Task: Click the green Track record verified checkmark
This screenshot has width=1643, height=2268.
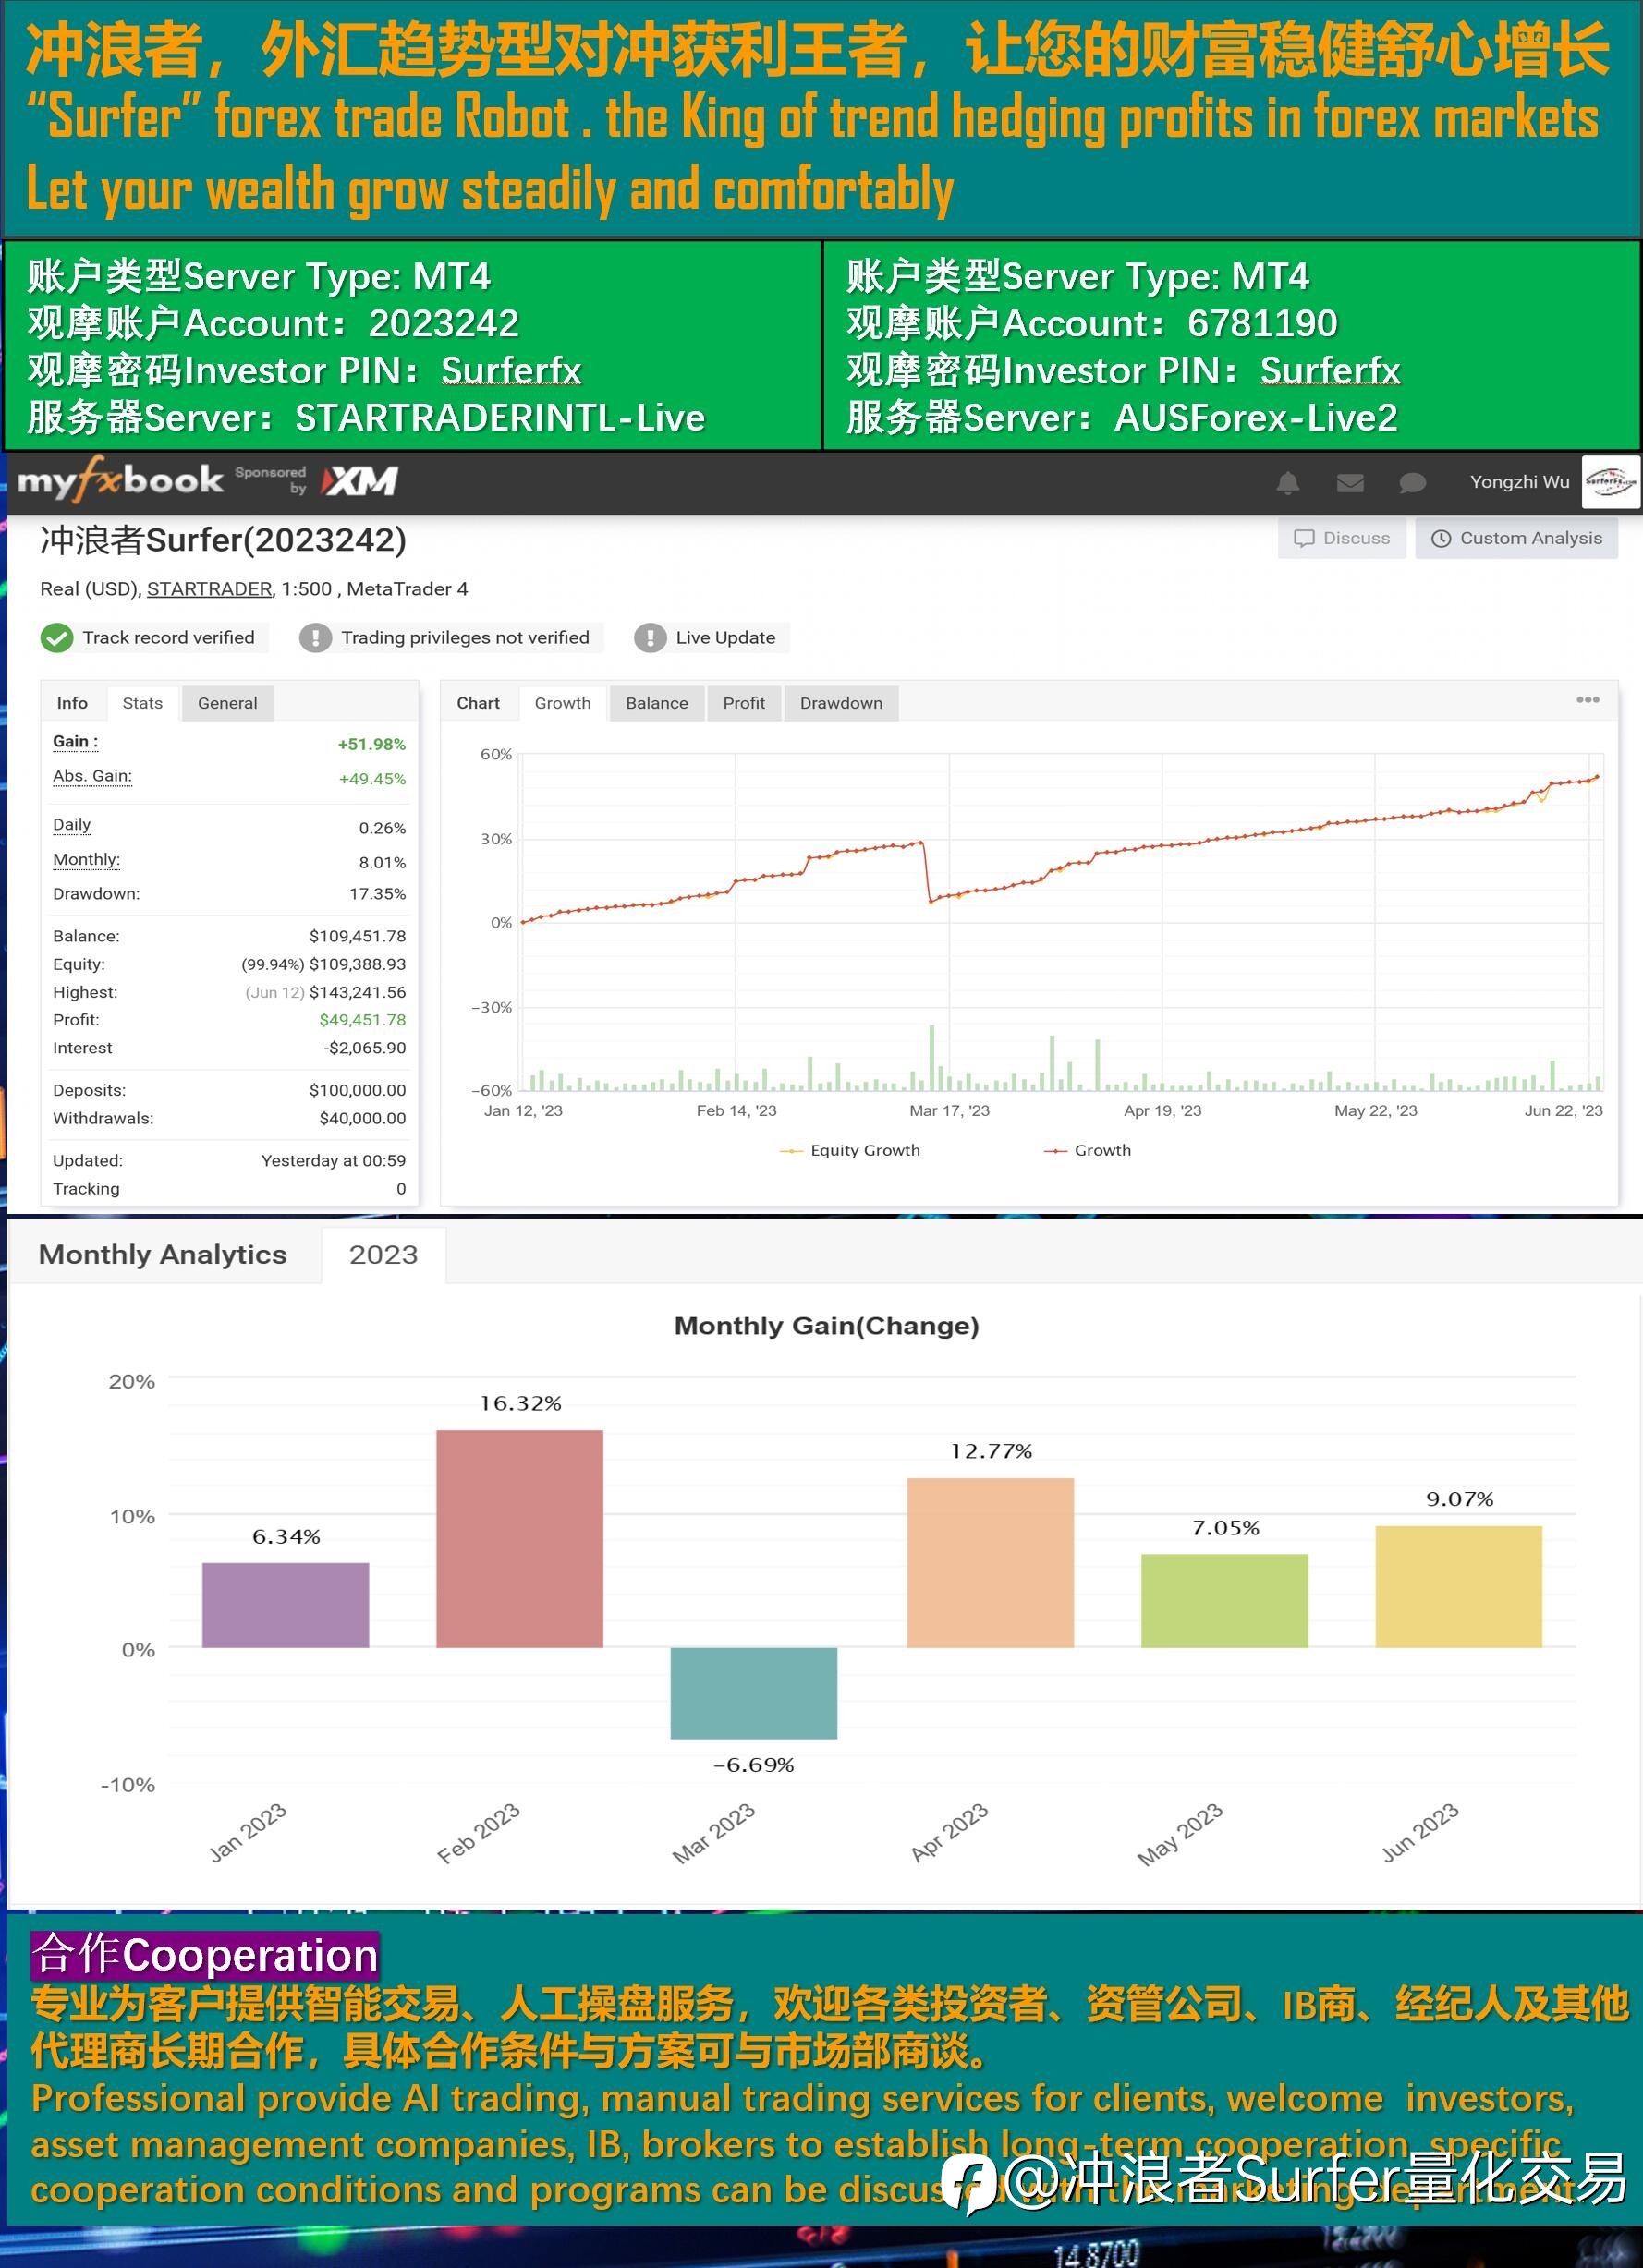Action: coord(57,637)
